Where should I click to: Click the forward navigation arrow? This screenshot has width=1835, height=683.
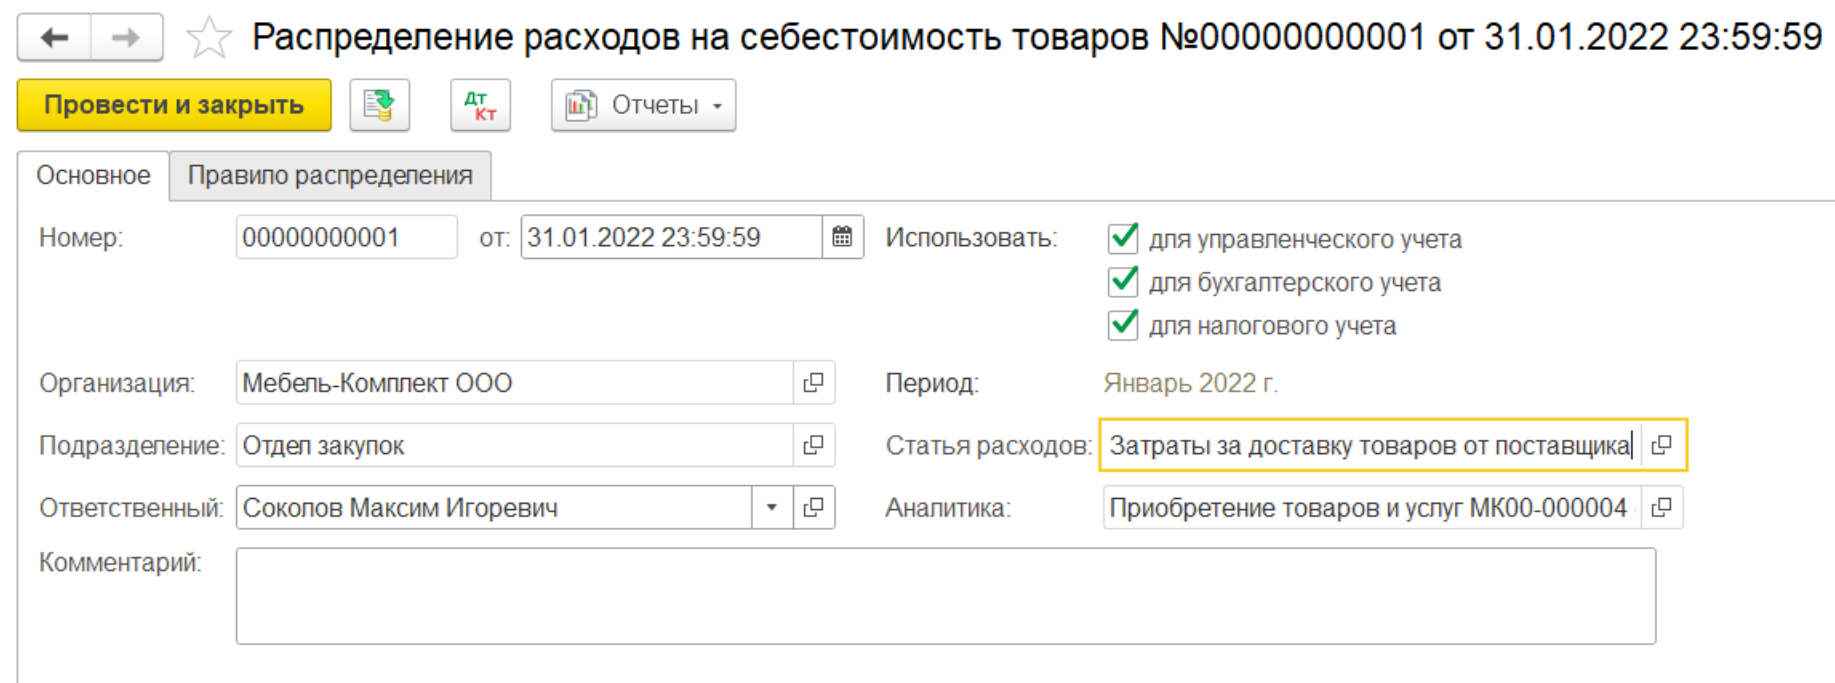(x=126, y=38)
